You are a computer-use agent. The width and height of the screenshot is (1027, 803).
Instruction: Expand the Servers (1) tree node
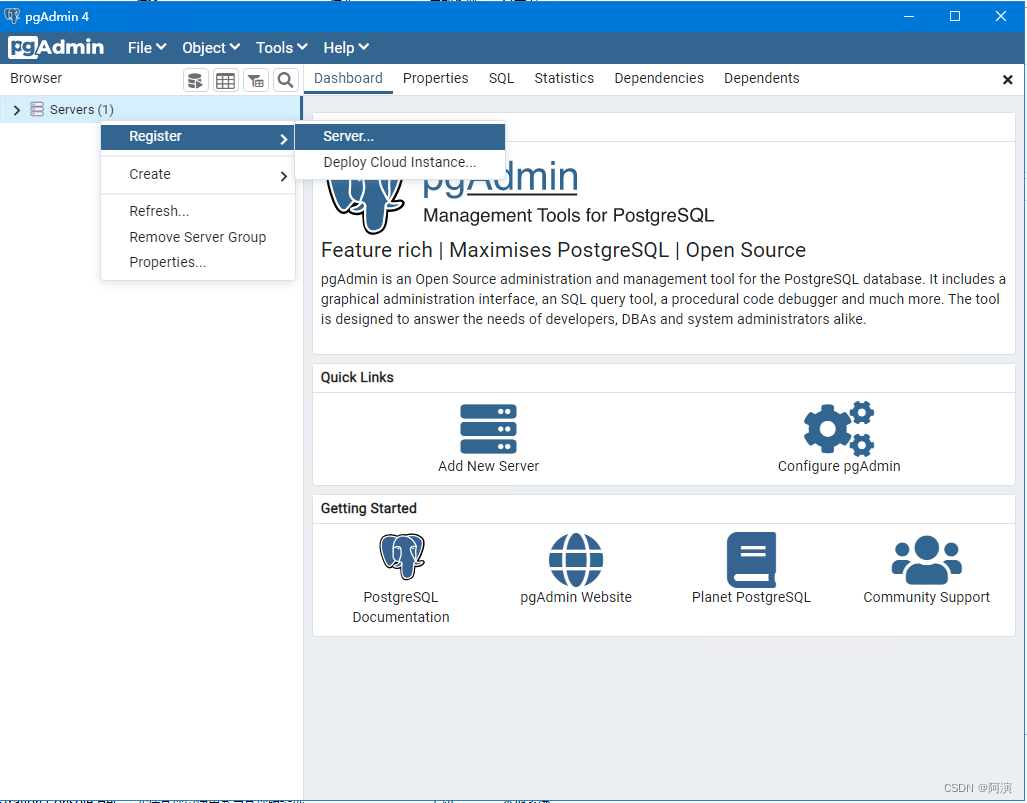pos(16,109)
